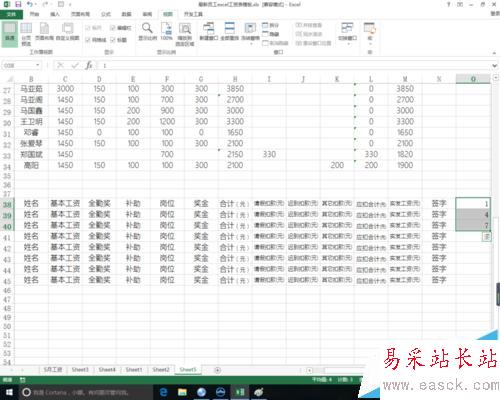The image size is (500, 400).
Task: Open the Windows Start menu
Action: (x=9, y=392)
